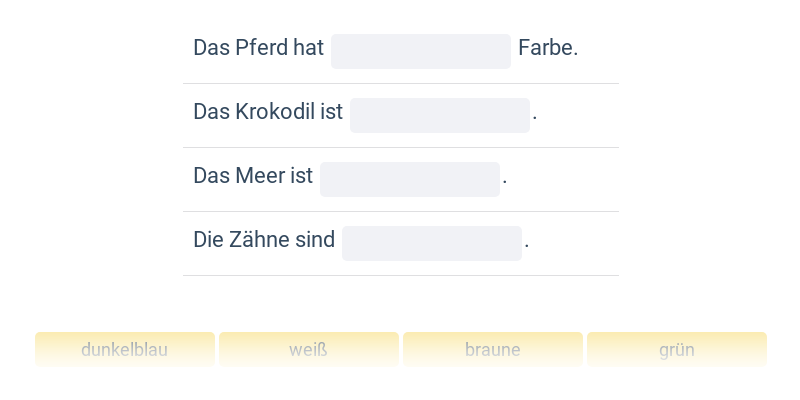Click the blank in the Pferd sentence
The height and width of the screenshot is (400, 800).
click(x=421, y=51)
